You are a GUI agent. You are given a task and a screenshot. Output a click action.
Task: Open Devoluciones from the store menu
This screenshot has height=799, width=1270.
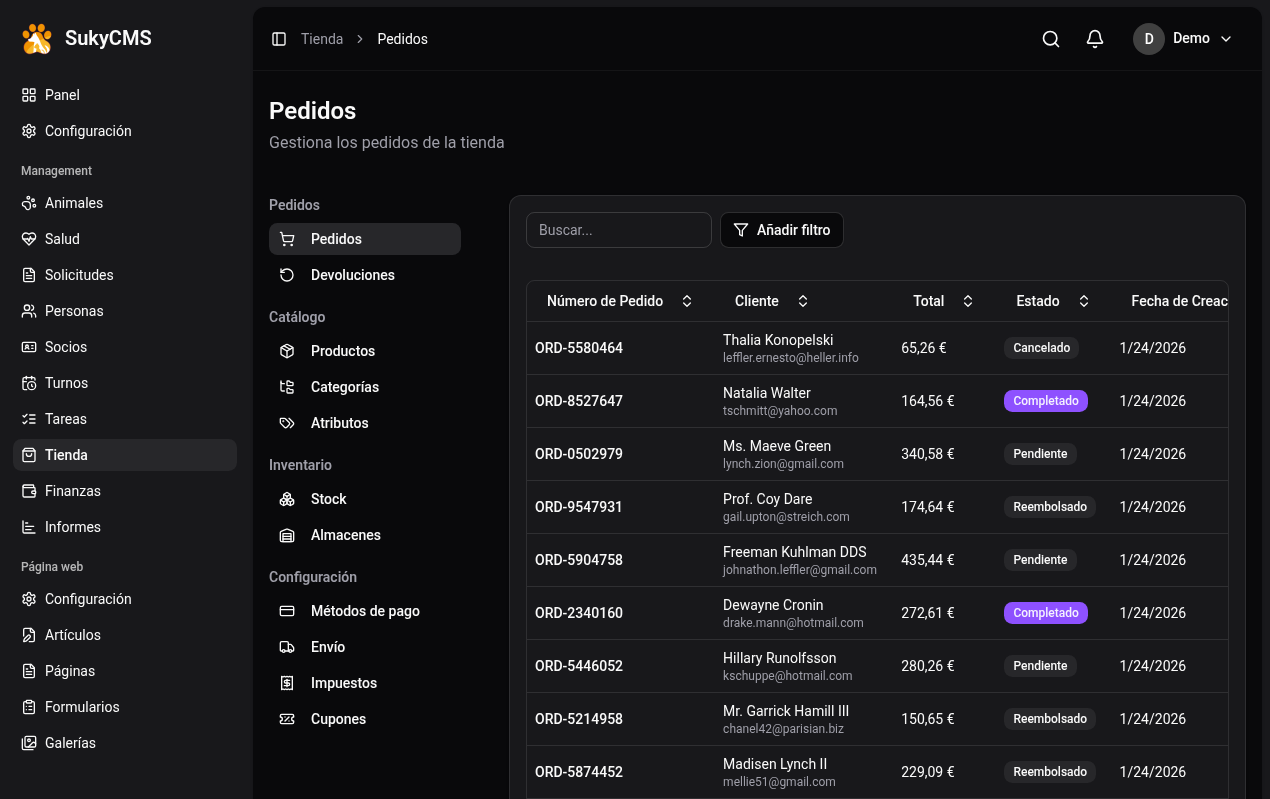pyautogui.click(x=352, y=275)
